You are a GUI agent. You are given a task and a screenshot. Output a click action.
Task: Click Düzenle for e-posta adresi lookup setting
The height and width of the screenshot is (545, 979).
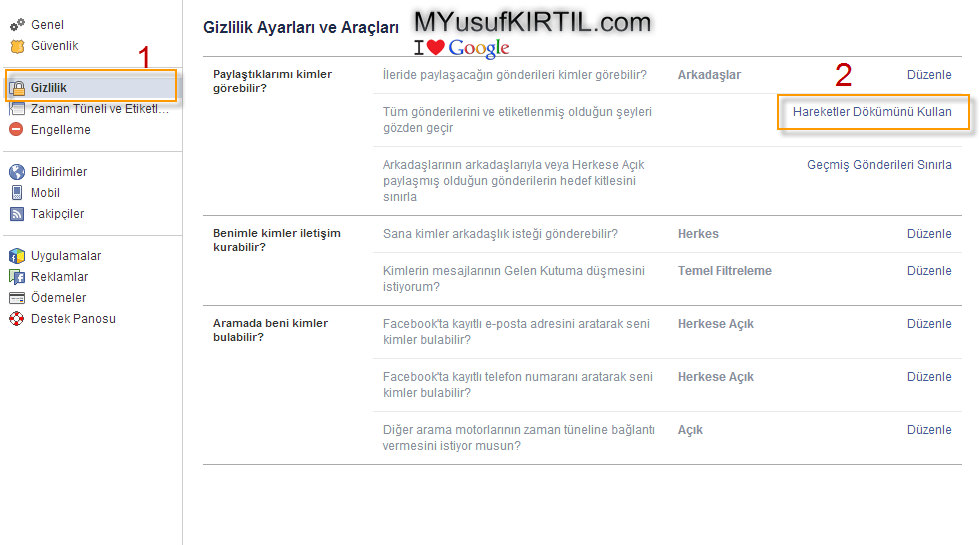929,324
